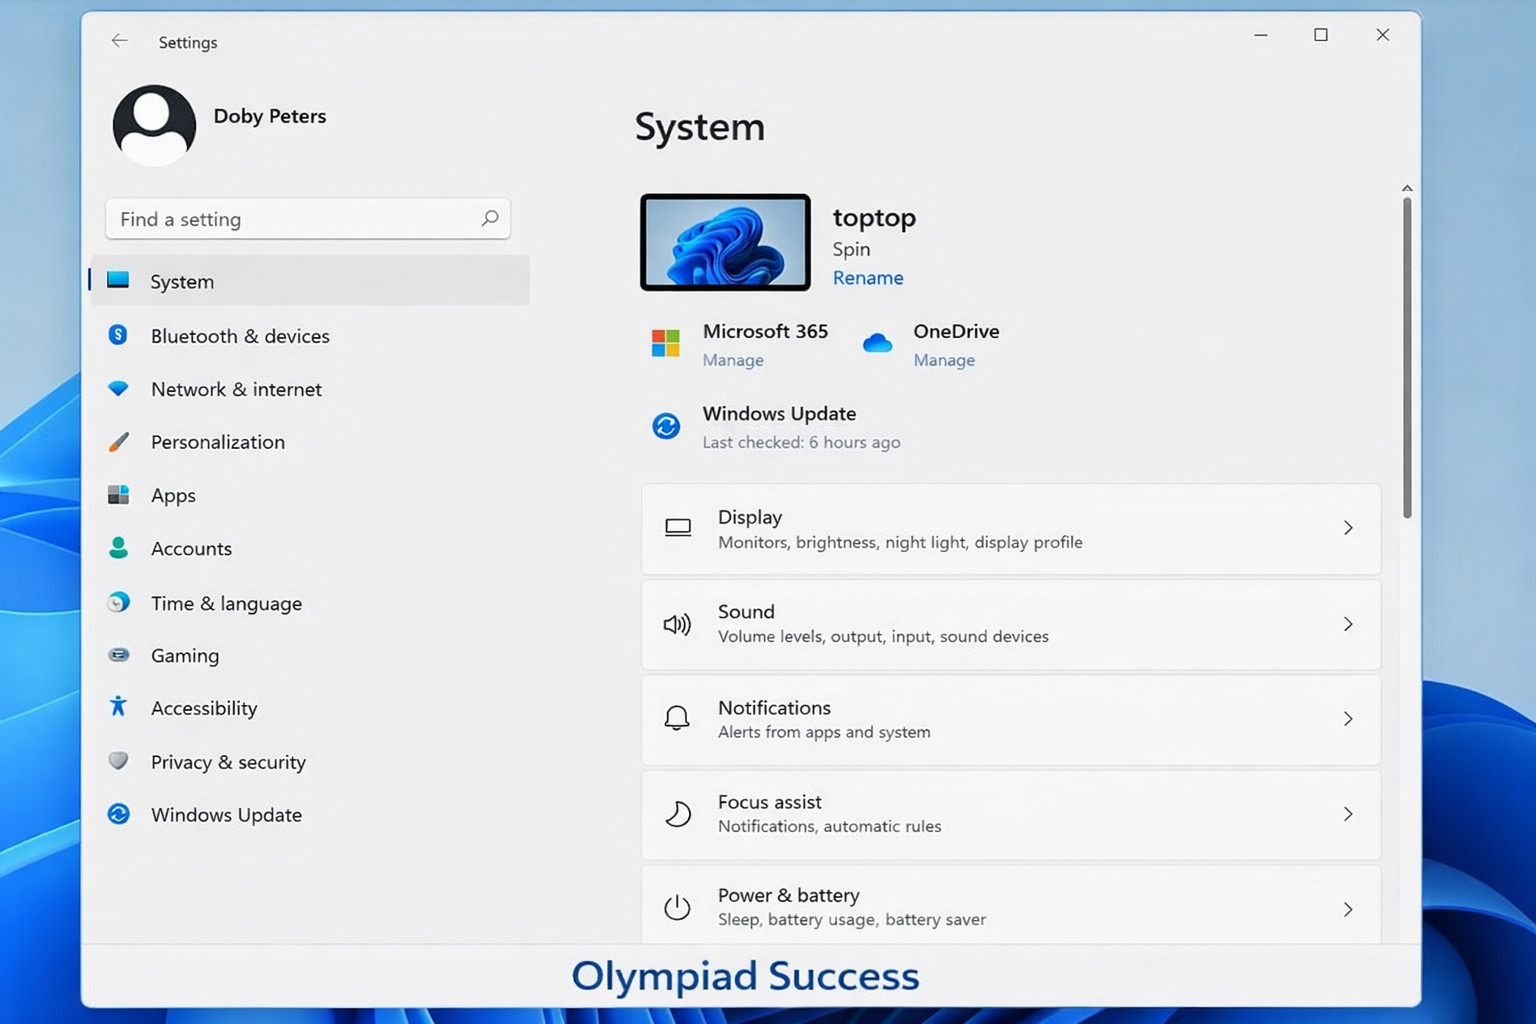Click the Microsoft 365 logo icon

[x=666, y=343]
